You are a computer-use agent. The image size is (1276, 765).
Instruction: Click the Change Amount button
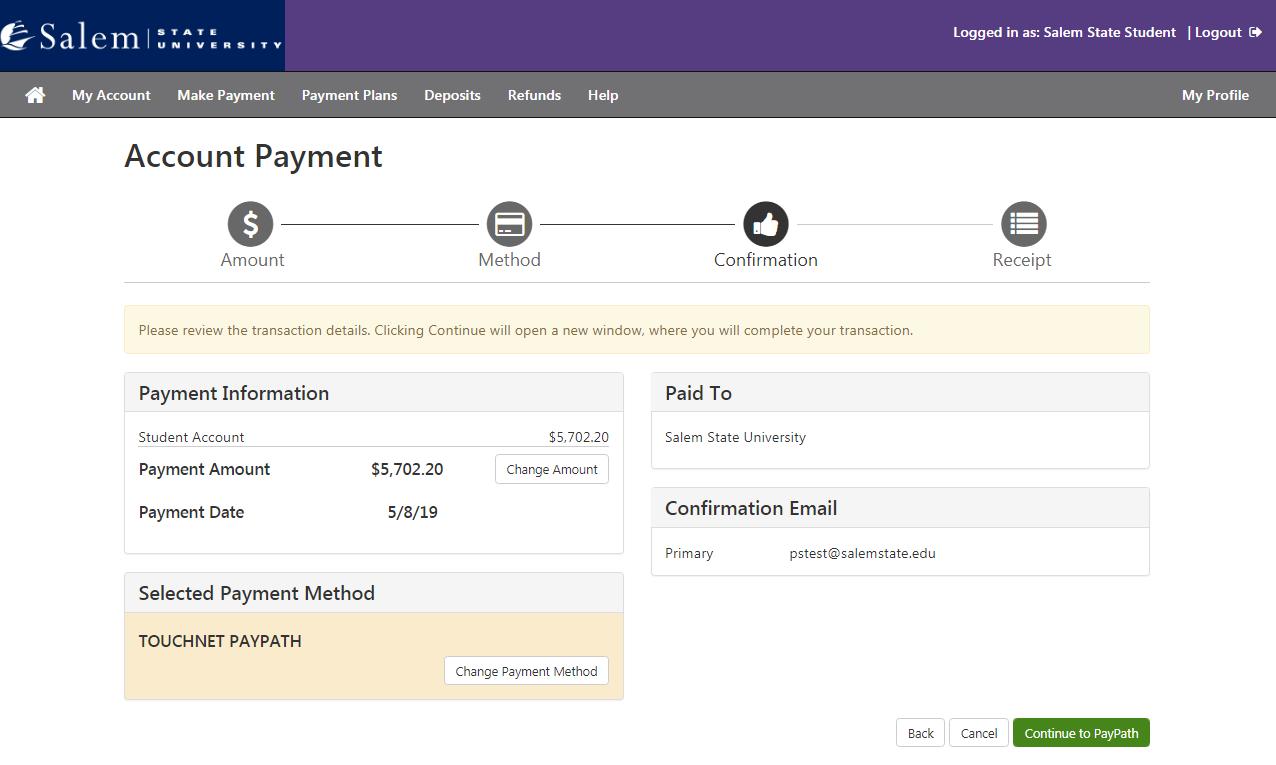(x=552, y=469)
